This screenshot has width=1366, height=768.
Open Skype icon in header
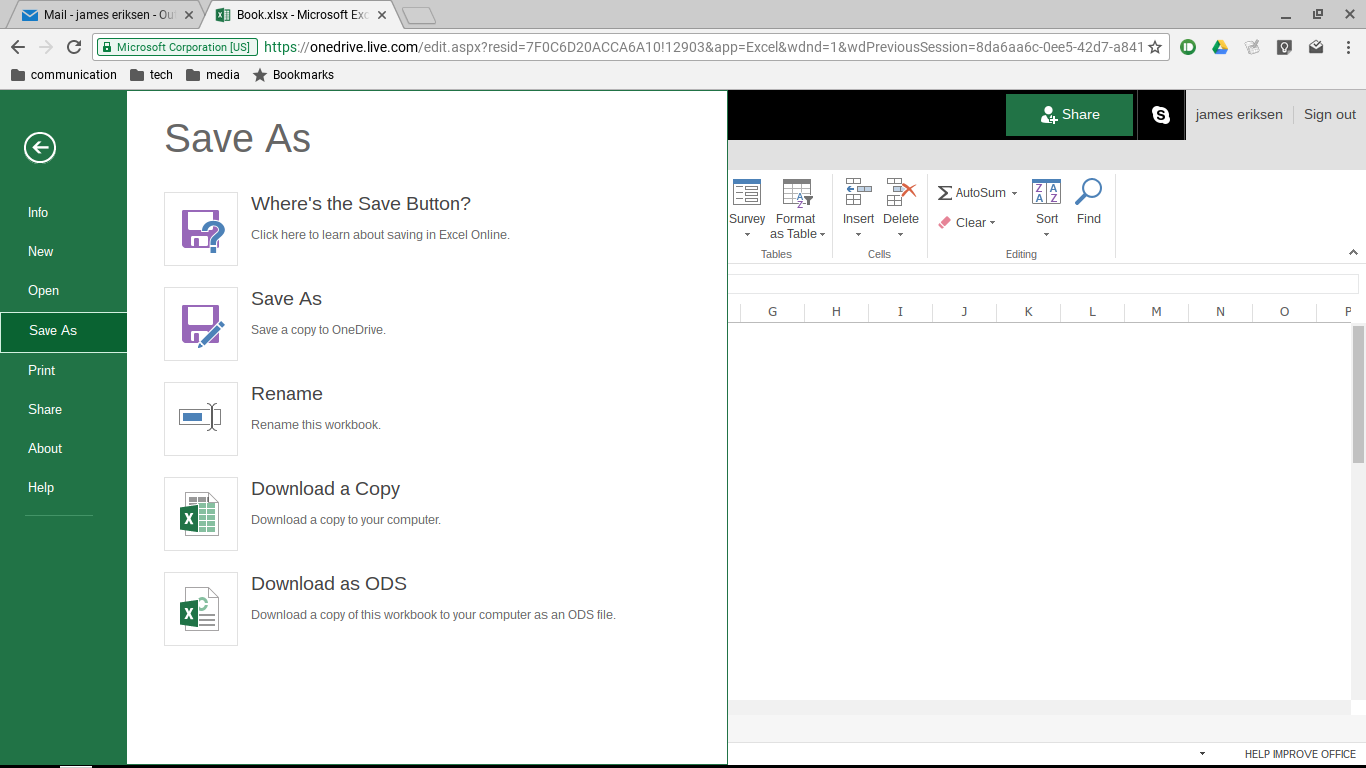coord(1161,115)
